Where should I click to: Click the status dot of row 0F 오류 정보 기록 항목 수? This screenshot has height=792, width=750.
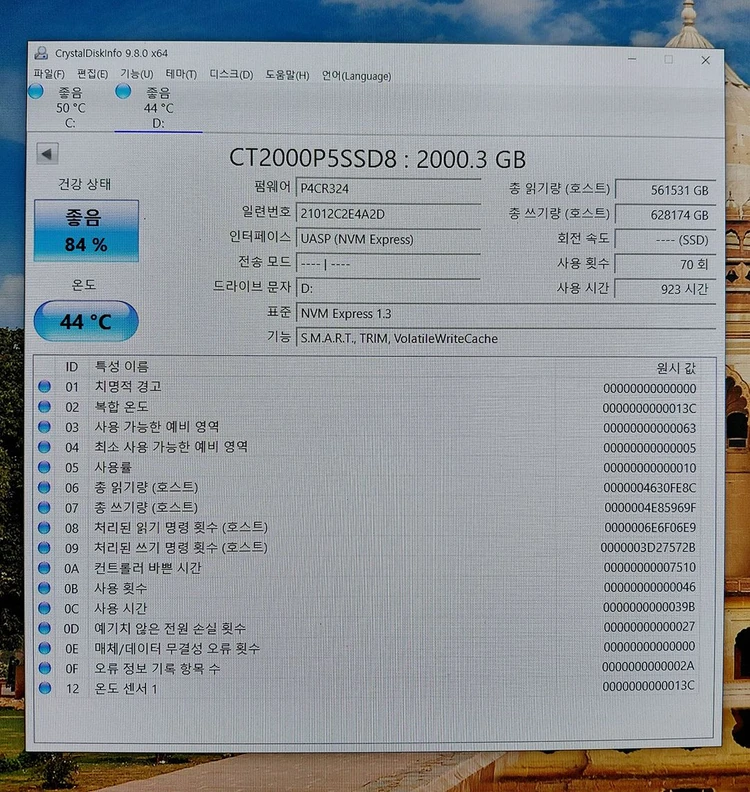point(44,668)
